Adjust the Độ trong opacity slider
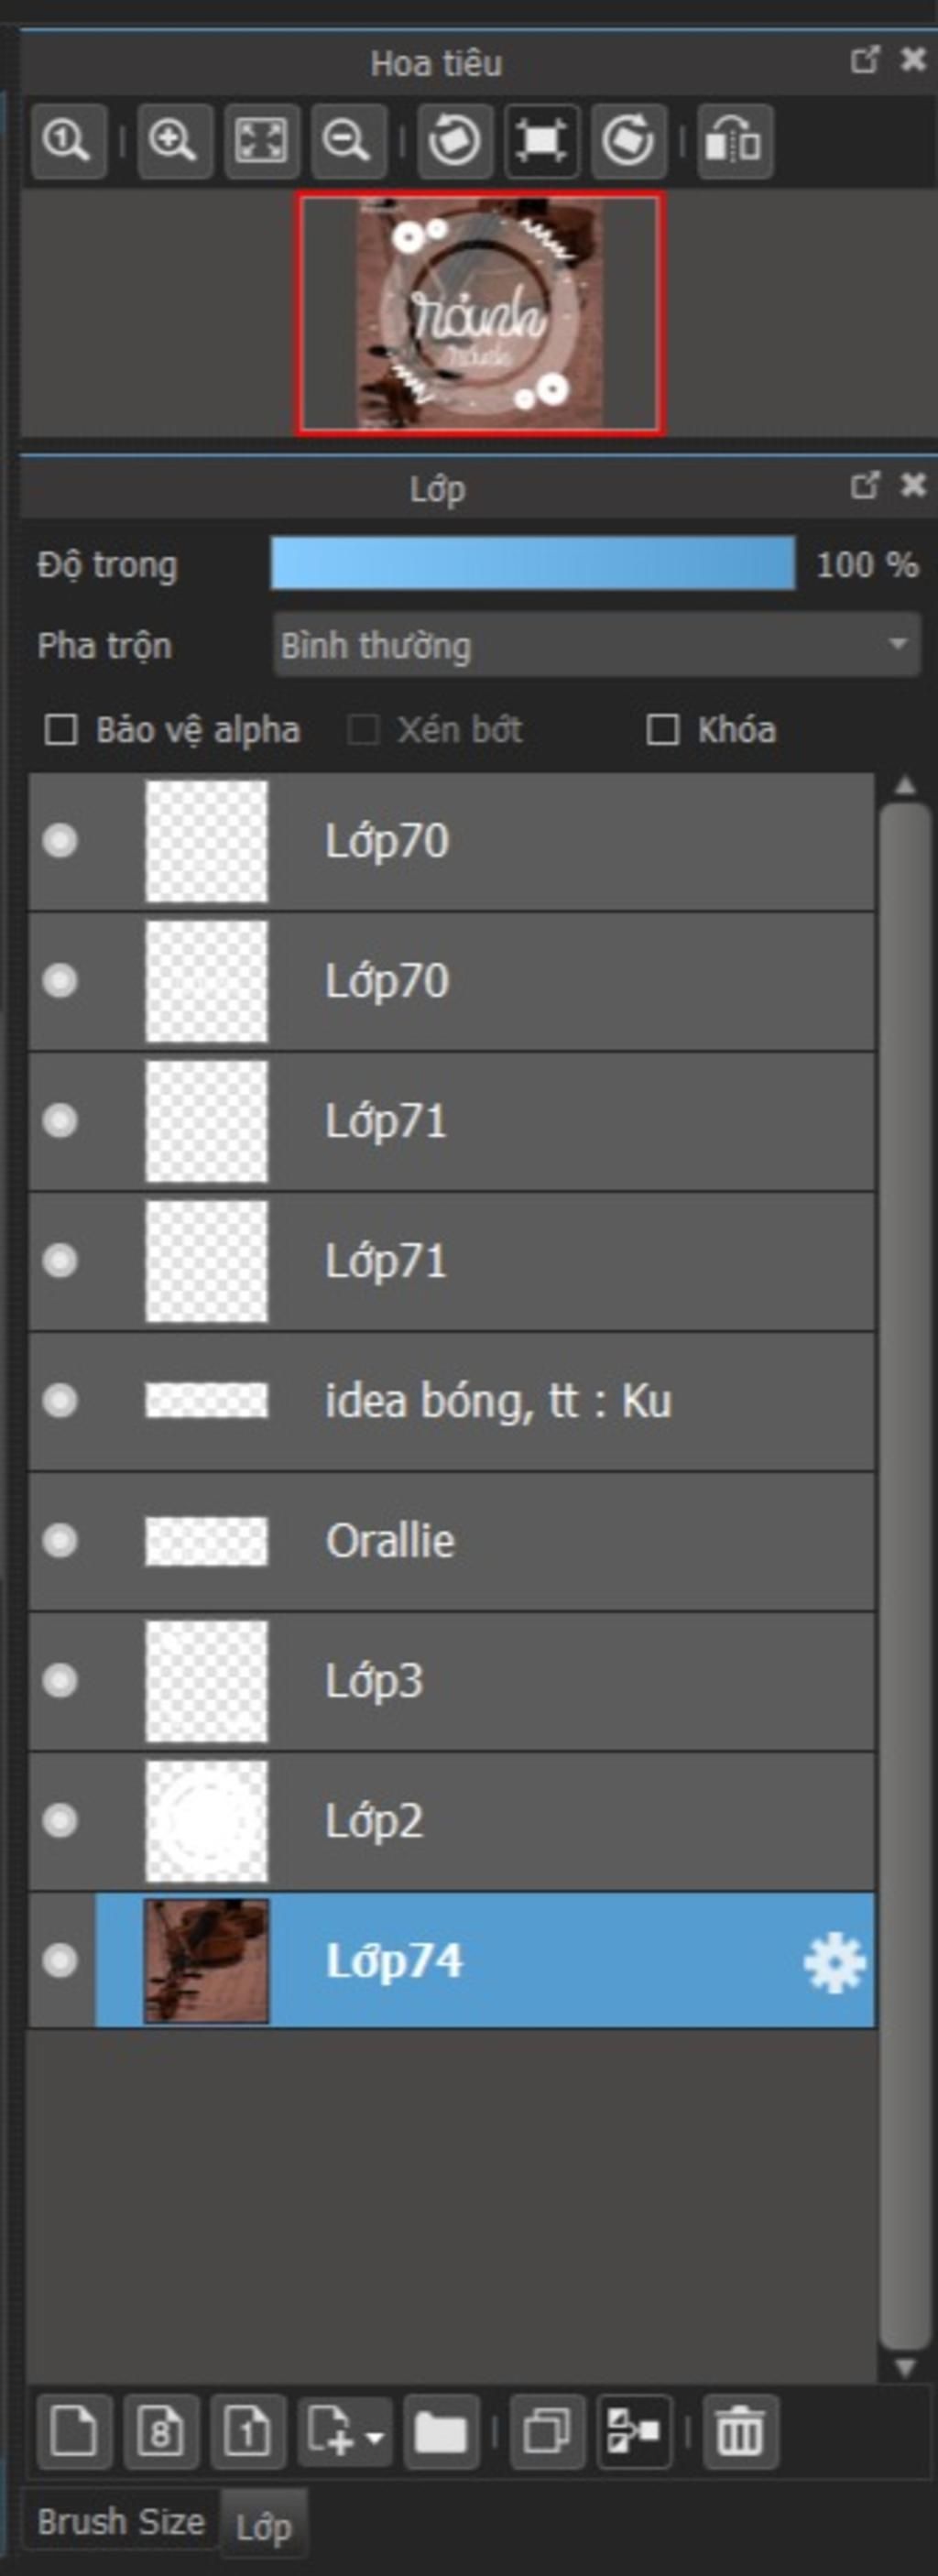 tap(533, 563)
